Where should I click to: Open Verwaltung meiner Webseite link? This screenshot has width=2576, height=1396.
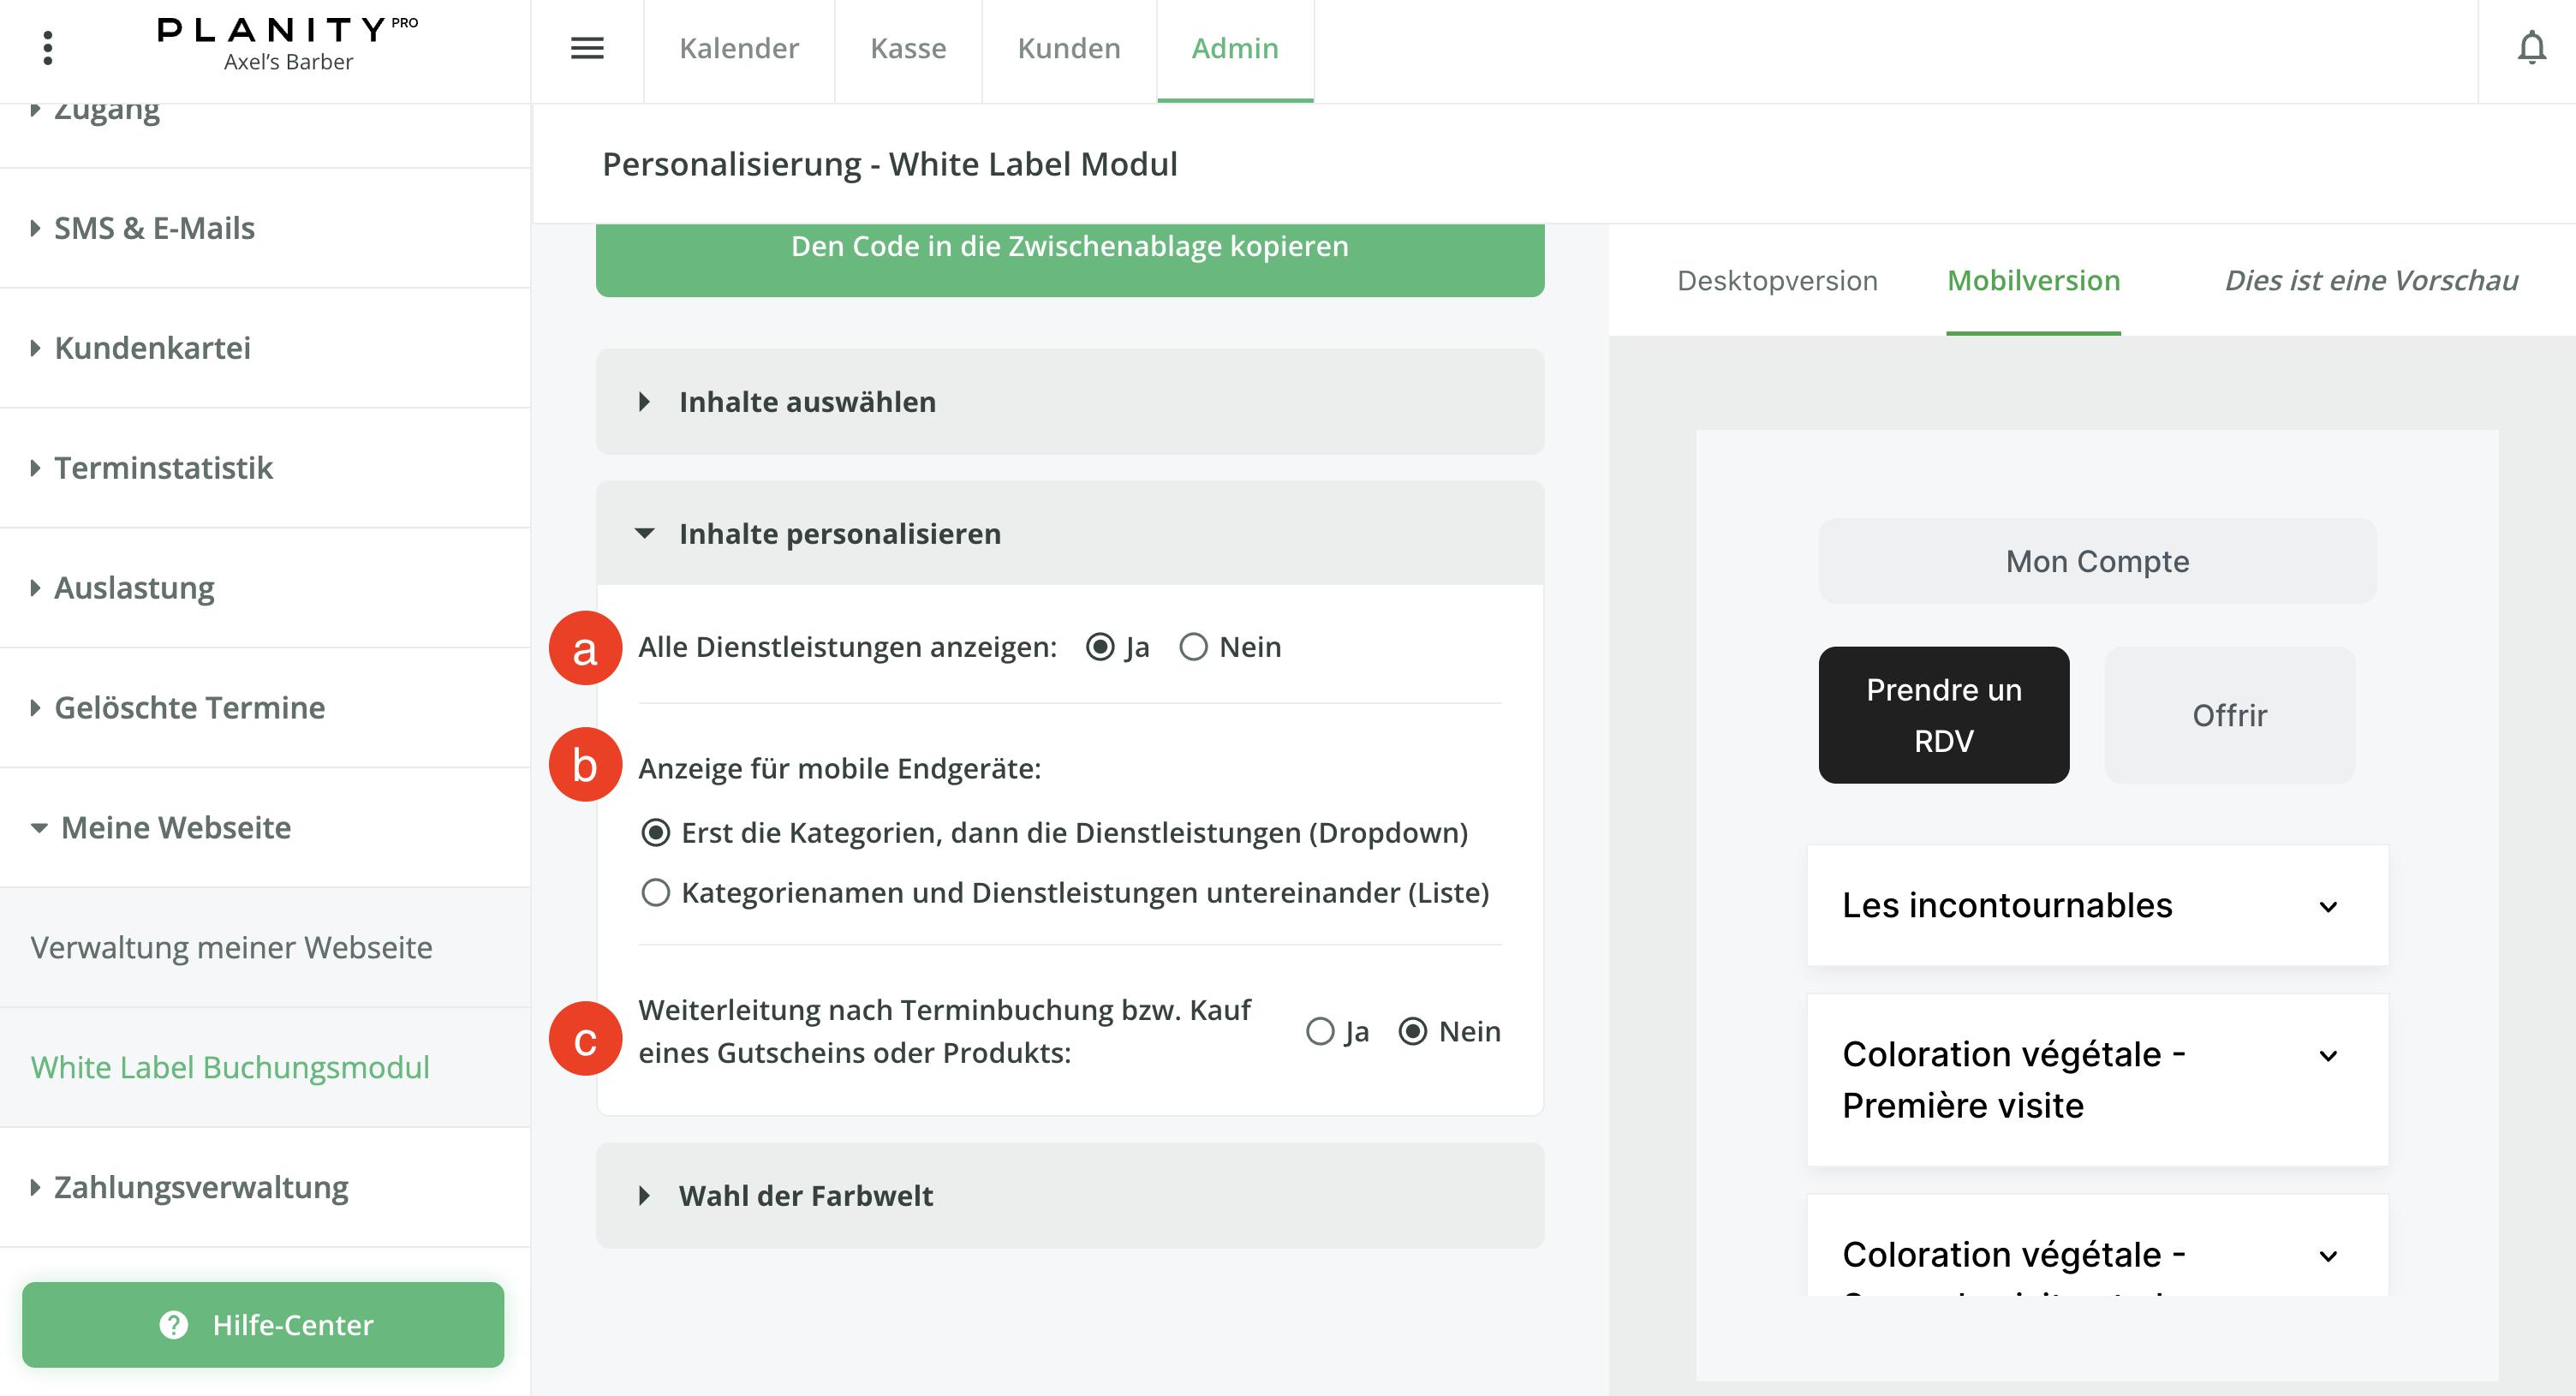(x=231, y=946)
